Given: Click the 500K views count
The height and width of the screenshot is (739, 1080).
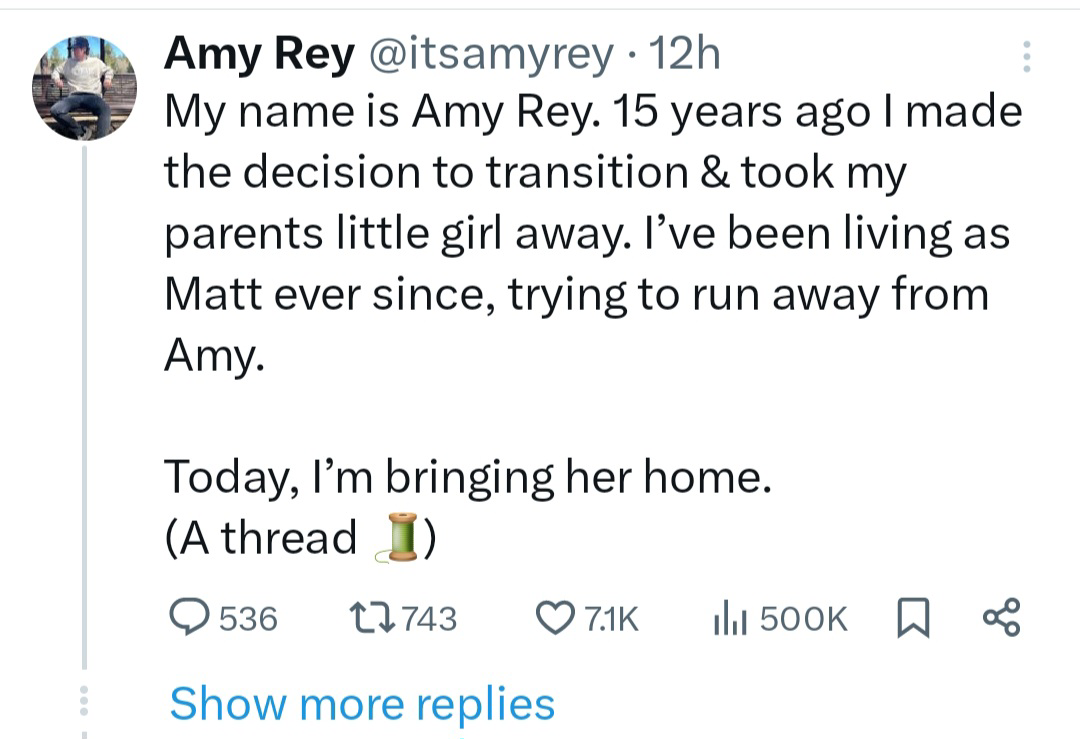Looking at the screenshot, I should click(803, 620).
